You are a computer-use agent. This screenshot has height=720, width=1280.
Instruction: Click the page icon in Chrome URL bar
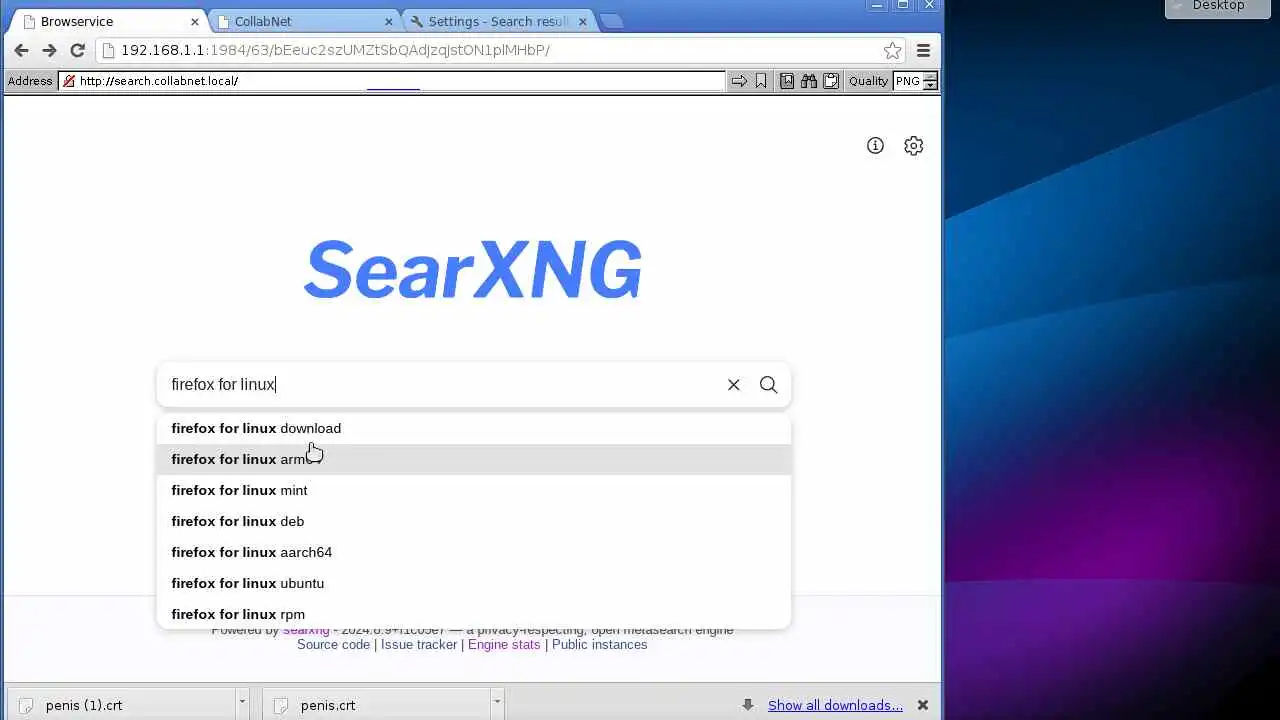pyautogui.click(x=108, y=50)
